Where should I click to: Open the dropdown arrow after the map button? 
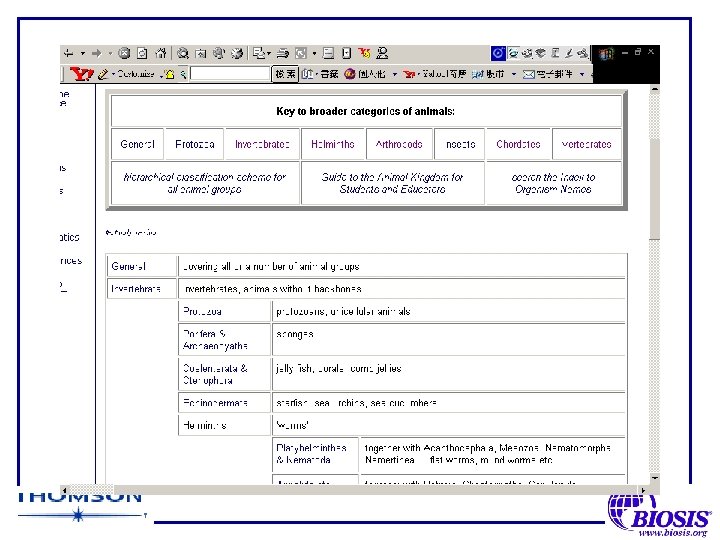(514, 74)
